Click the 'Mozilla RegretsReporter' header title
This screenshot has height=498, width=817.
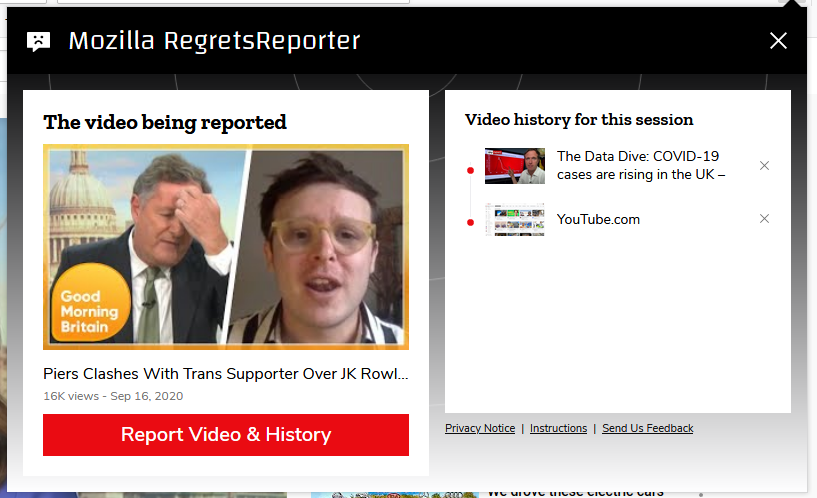coord(215,41)
